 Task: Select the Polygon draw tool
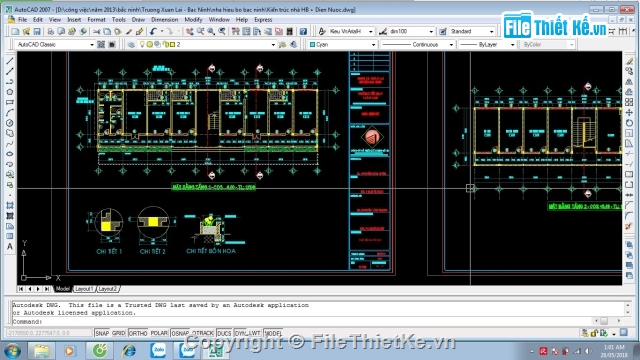10,92
